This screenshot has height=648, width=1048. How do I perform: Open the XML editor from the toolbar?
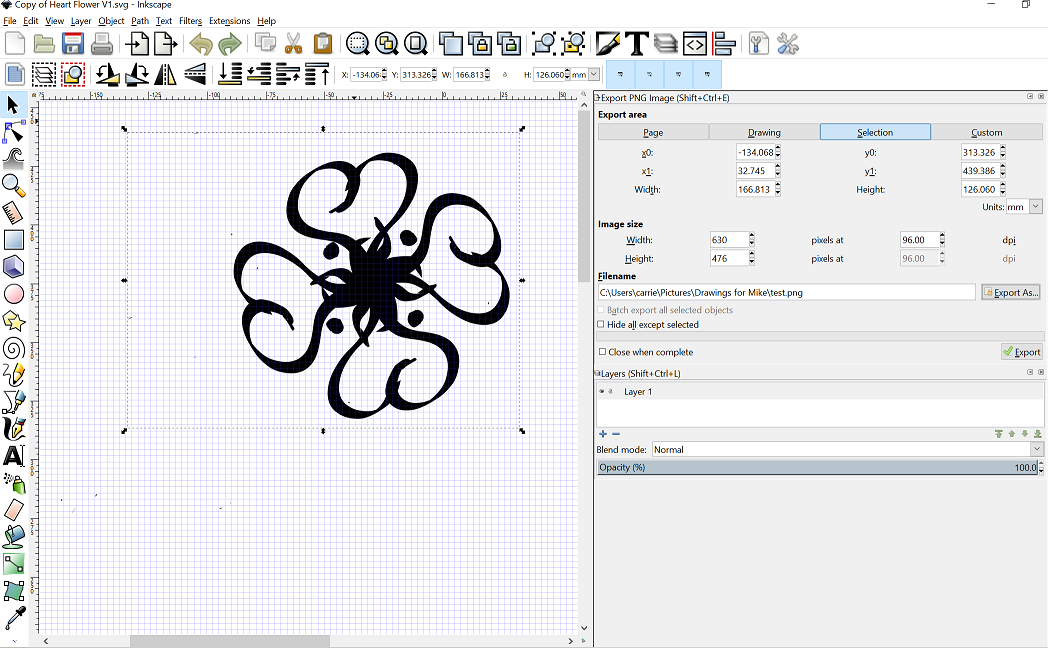point(694,44)
